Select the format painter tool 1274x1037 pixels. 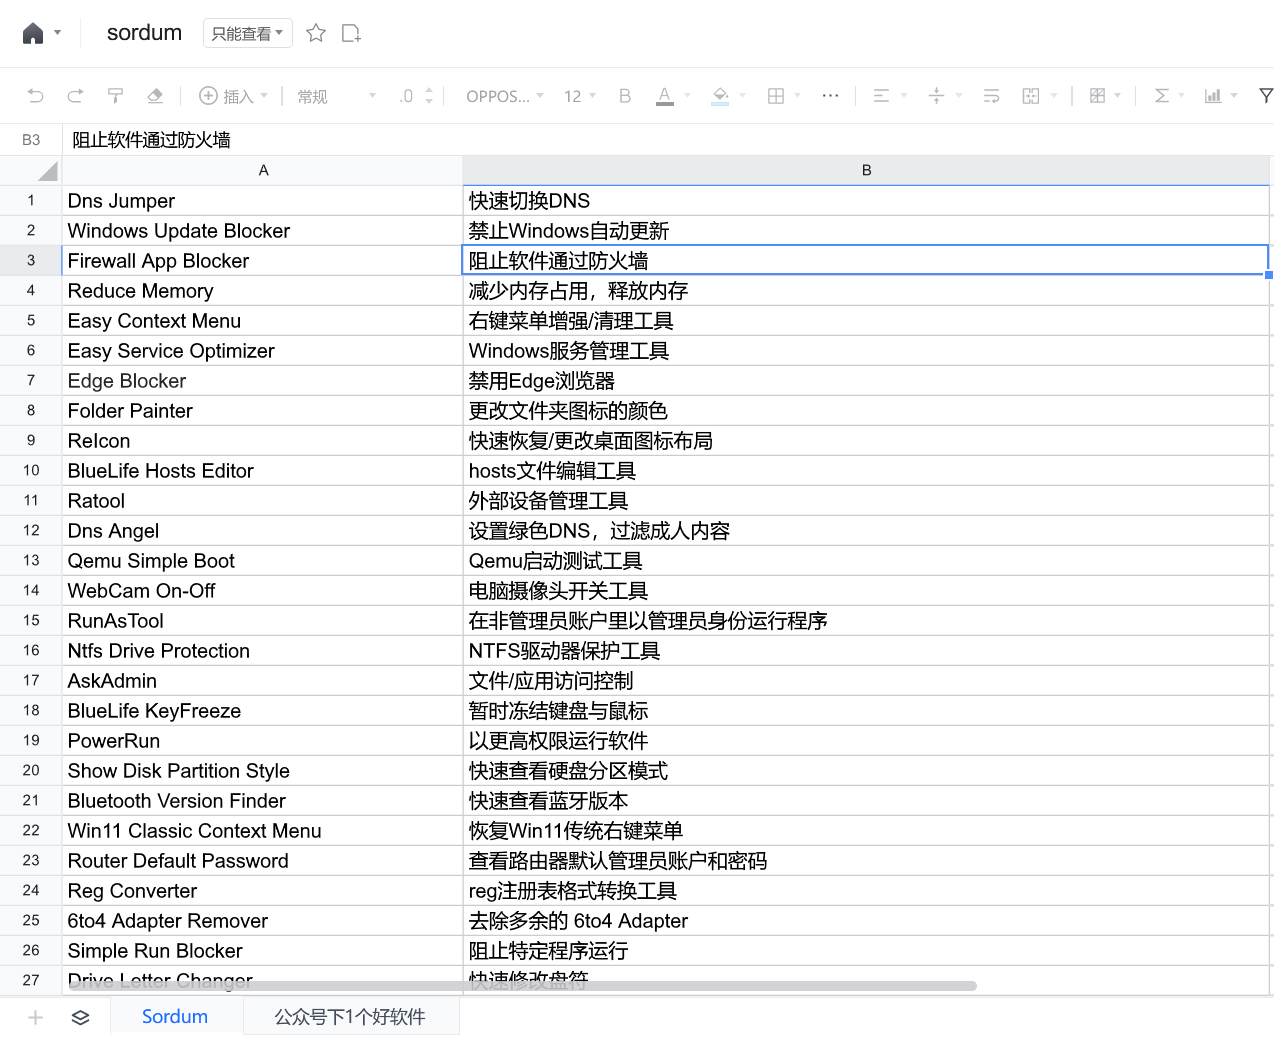(x=115, y=96)
